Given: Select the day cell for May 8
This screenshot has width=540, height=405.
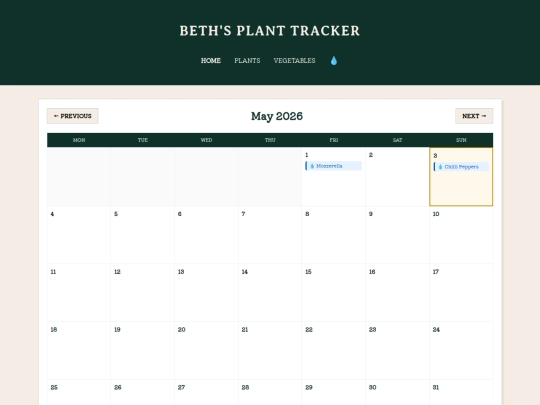Looking at the screenshot, I should (334, 235).
